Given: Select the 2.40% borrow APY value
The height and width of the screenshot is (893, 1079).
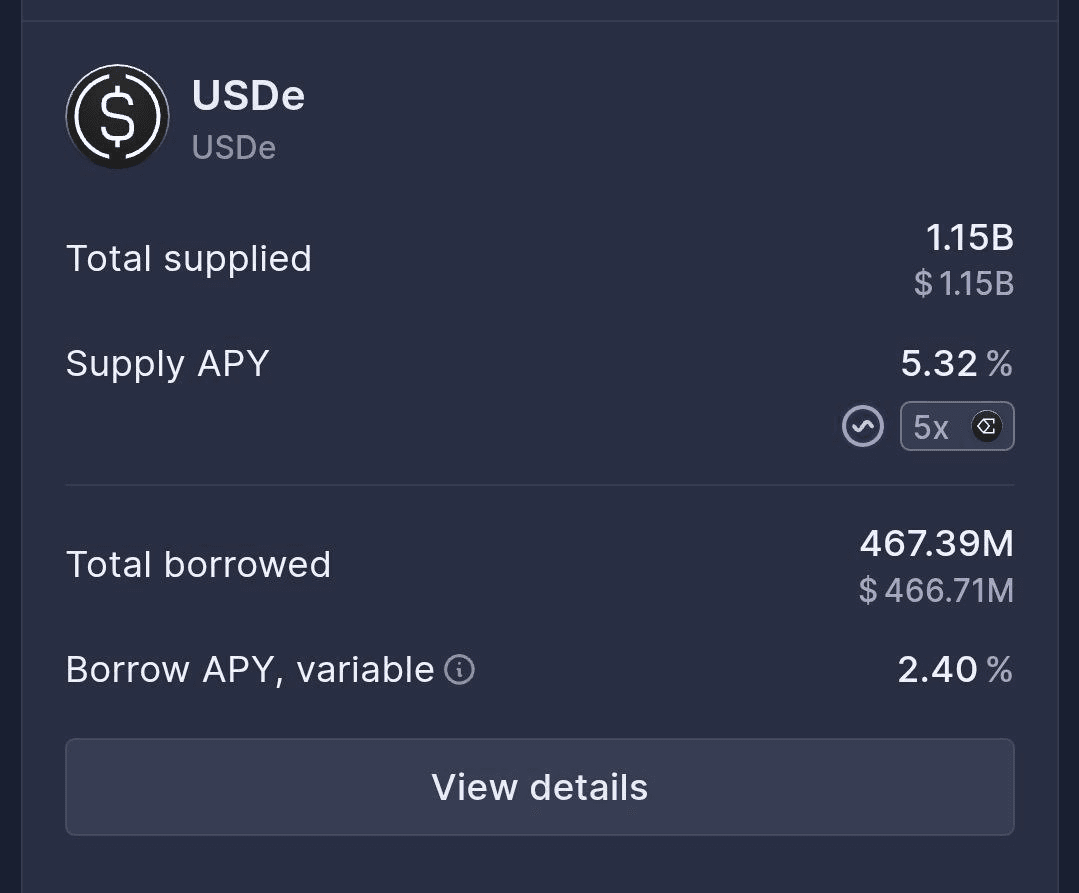Looking at the screenshot, I should click(937, 669).
